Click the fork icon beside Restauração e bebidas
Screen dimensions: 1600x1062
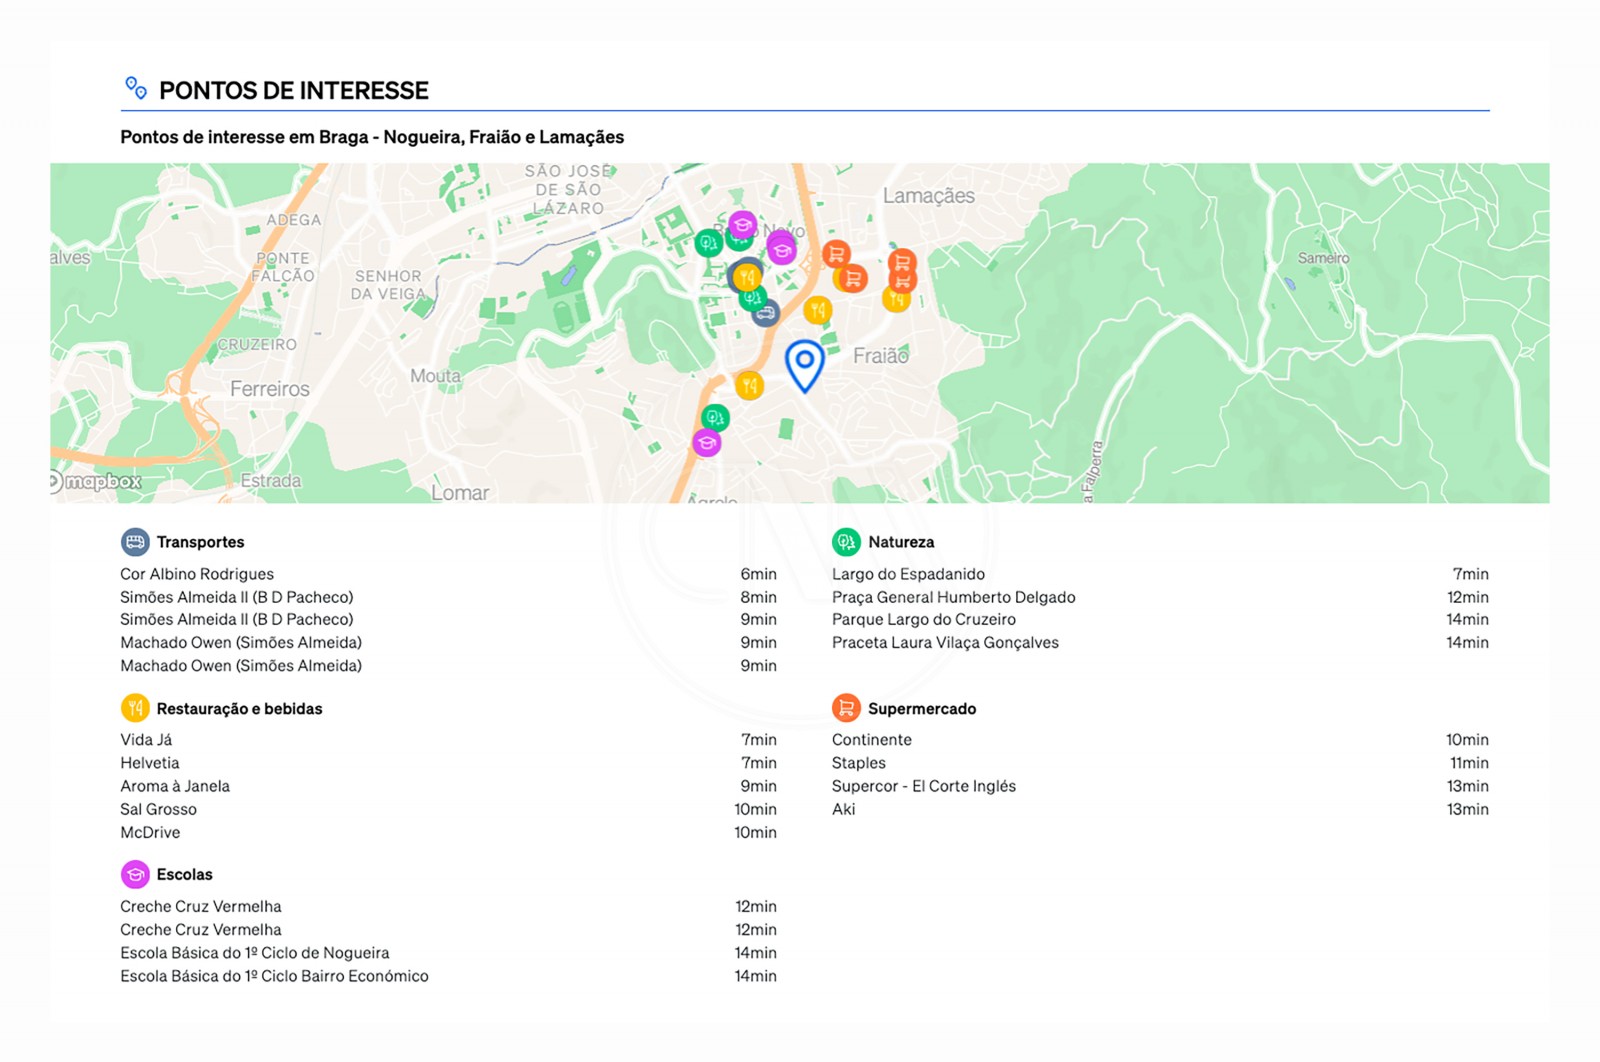point(135,708)
